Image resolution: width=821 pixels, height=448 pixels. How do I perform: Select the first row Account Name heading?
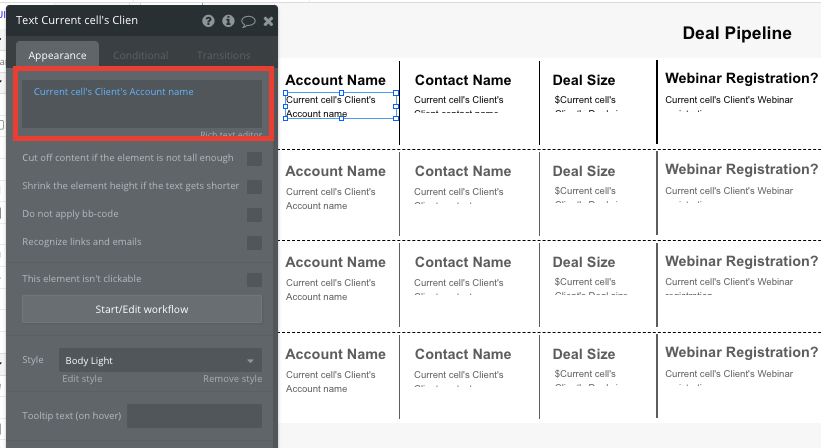335,80
